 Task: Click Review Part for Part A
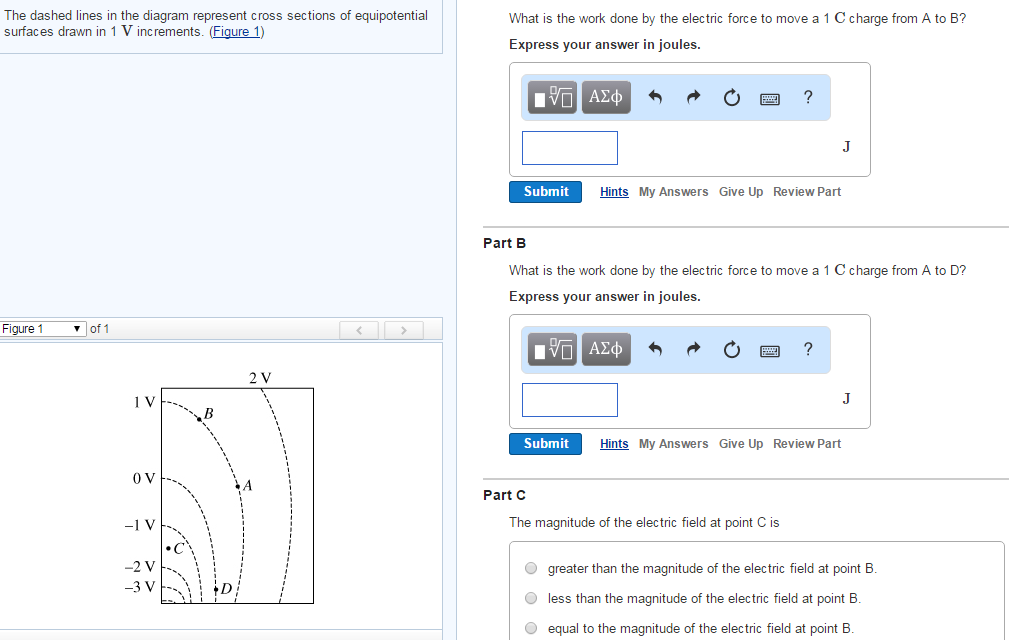806,191
